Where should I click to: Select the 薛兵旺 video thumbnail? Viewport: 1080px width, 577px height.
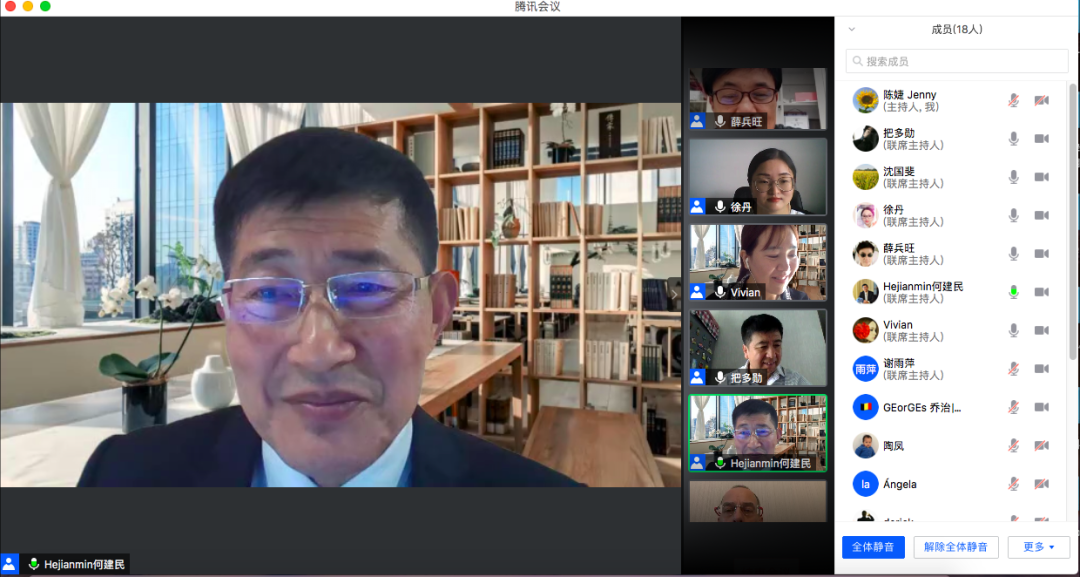pos(757,99)
